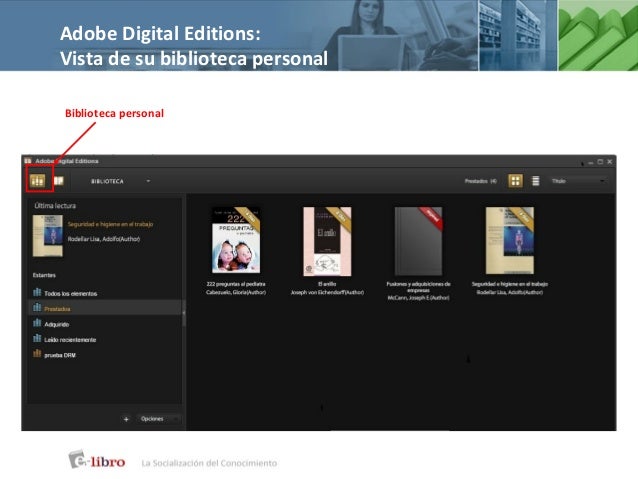Select 'Leído recientemente' shelf
The height and width of the screenshot is (479, 638).
(105, 339)
